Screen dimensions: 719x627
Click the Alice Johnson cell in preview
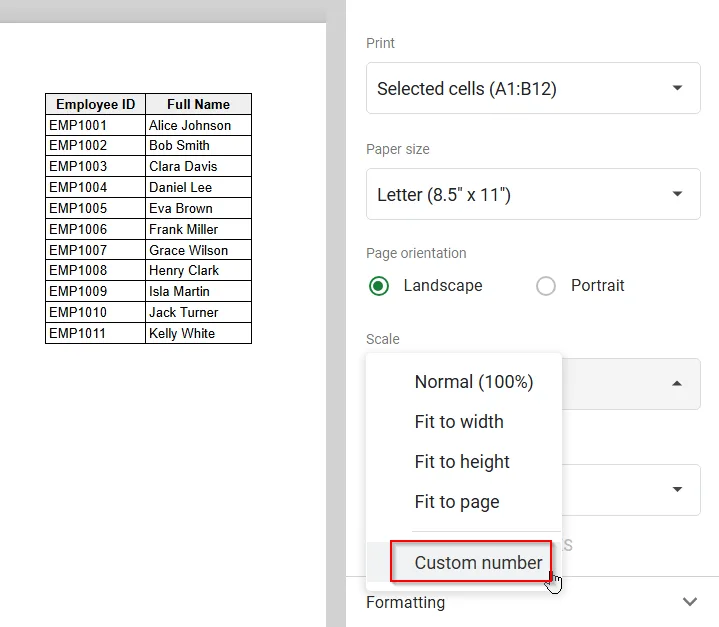click(x=199, y=125)
